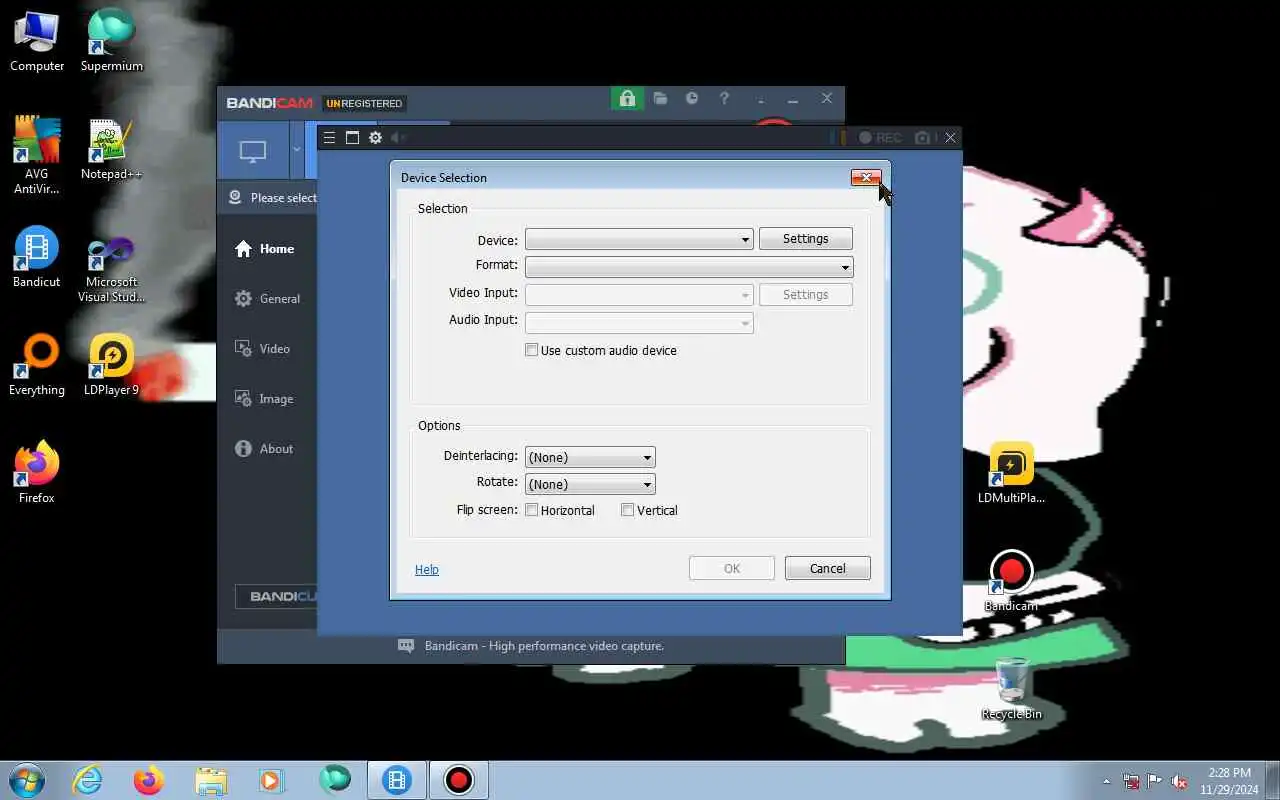Select the Microsoft Visual Studio desktop icon

(x=112, y=270)
